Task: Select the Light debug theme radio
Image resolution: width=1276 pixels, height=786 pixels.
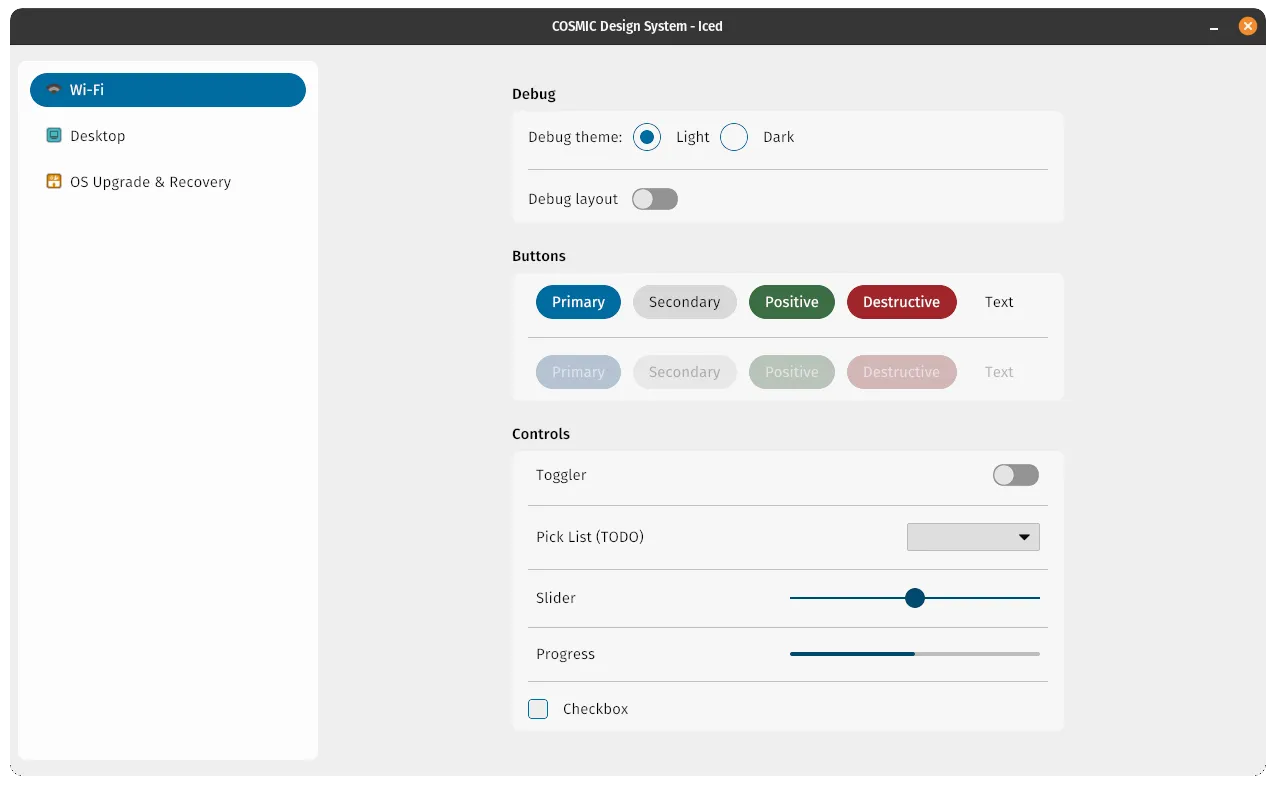Action: (647, 137)
